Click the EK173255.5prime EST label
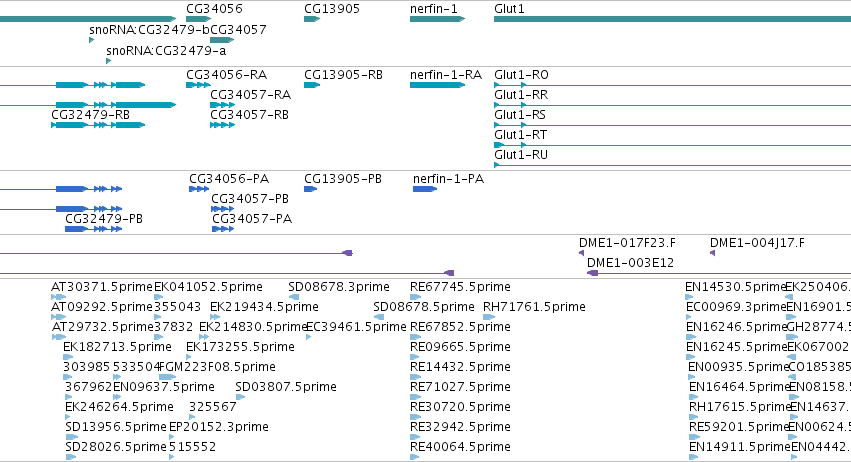Image resolution: width=851 pixels, height=462 pixels. click(240, 347)
